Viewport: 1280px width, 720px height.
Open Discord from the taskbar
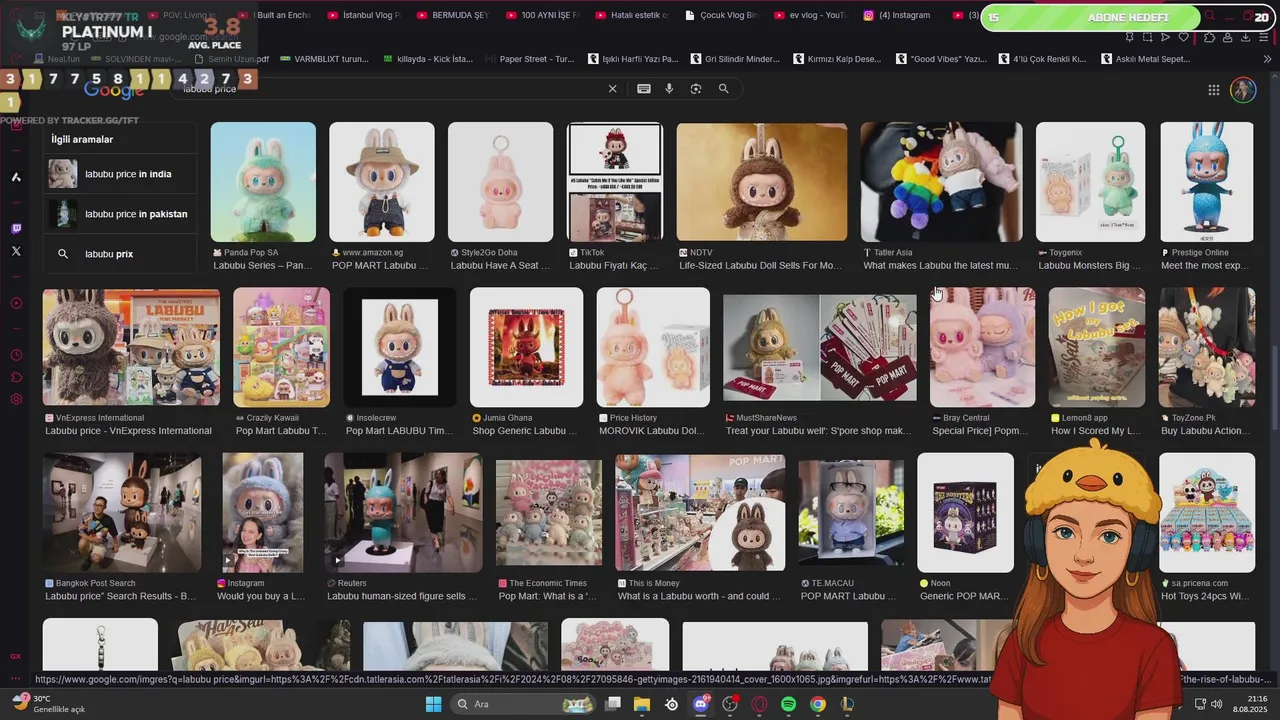(701, 704)
